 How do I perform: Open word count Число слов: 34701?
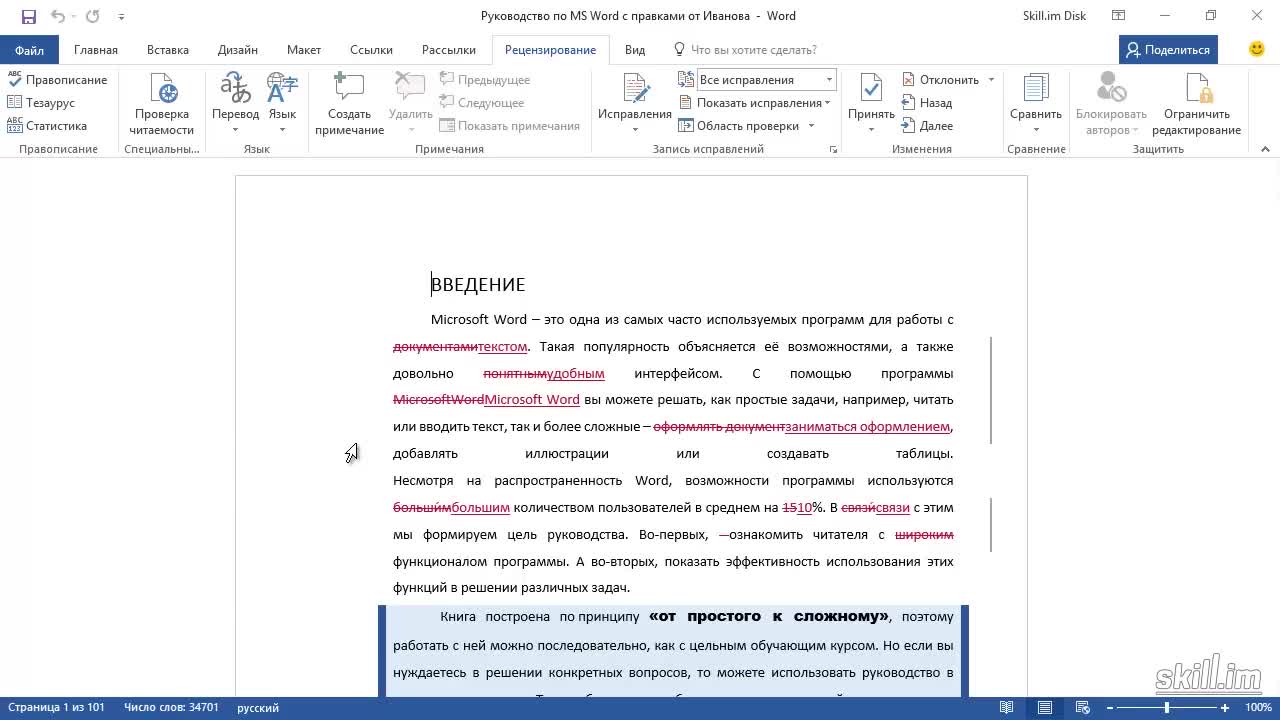[171, 708]
